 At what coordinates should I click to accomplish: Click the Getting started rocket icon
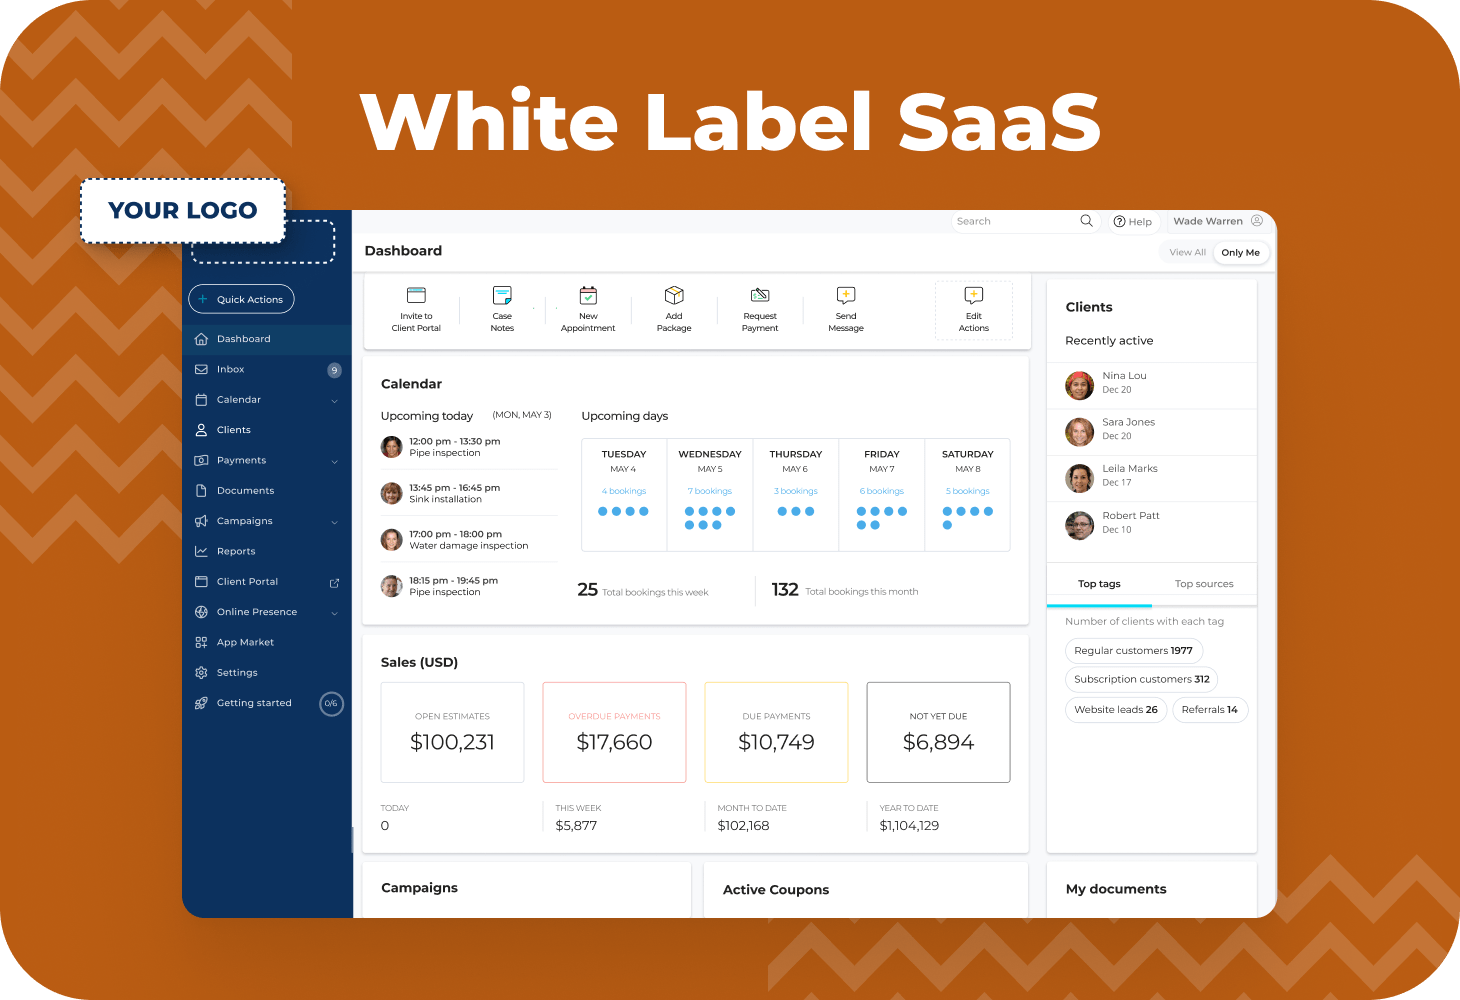201,703
